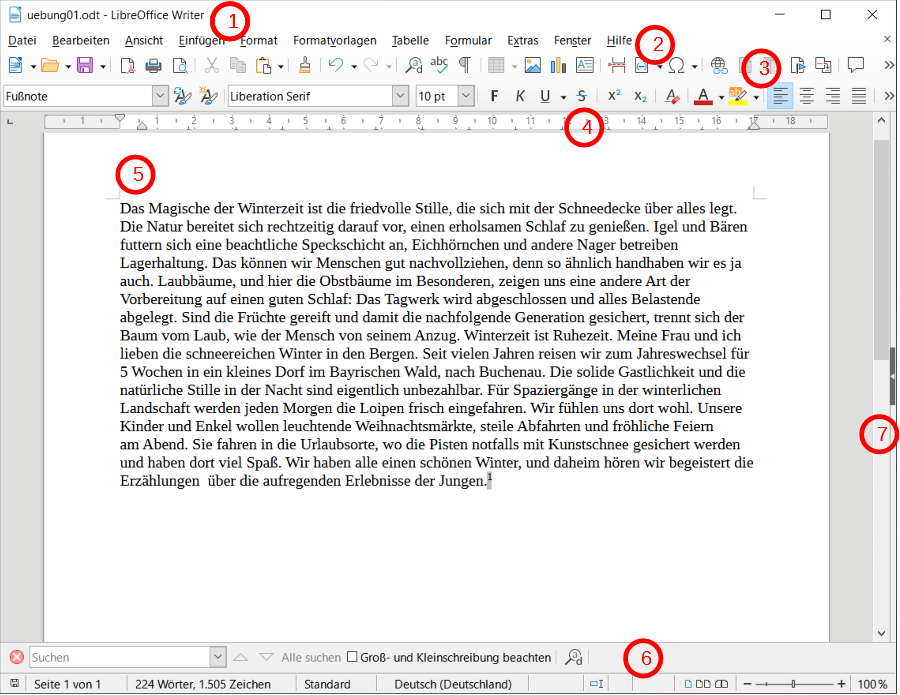Open Find and Replace from the toolbar

(413, 66)
